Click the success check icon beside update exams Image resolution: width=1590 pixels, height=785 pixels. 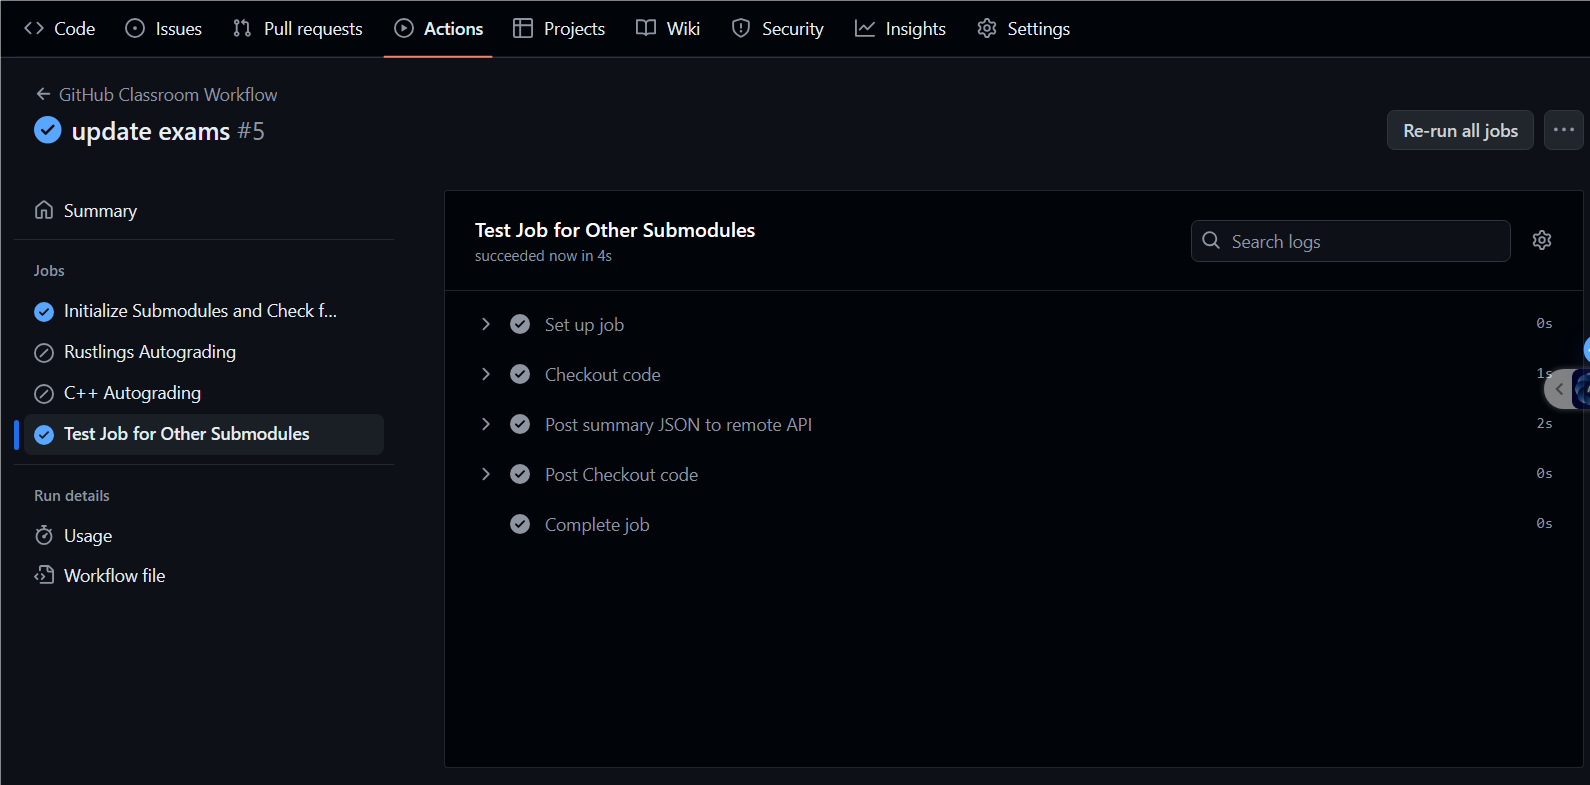click(x=47, y=130)
